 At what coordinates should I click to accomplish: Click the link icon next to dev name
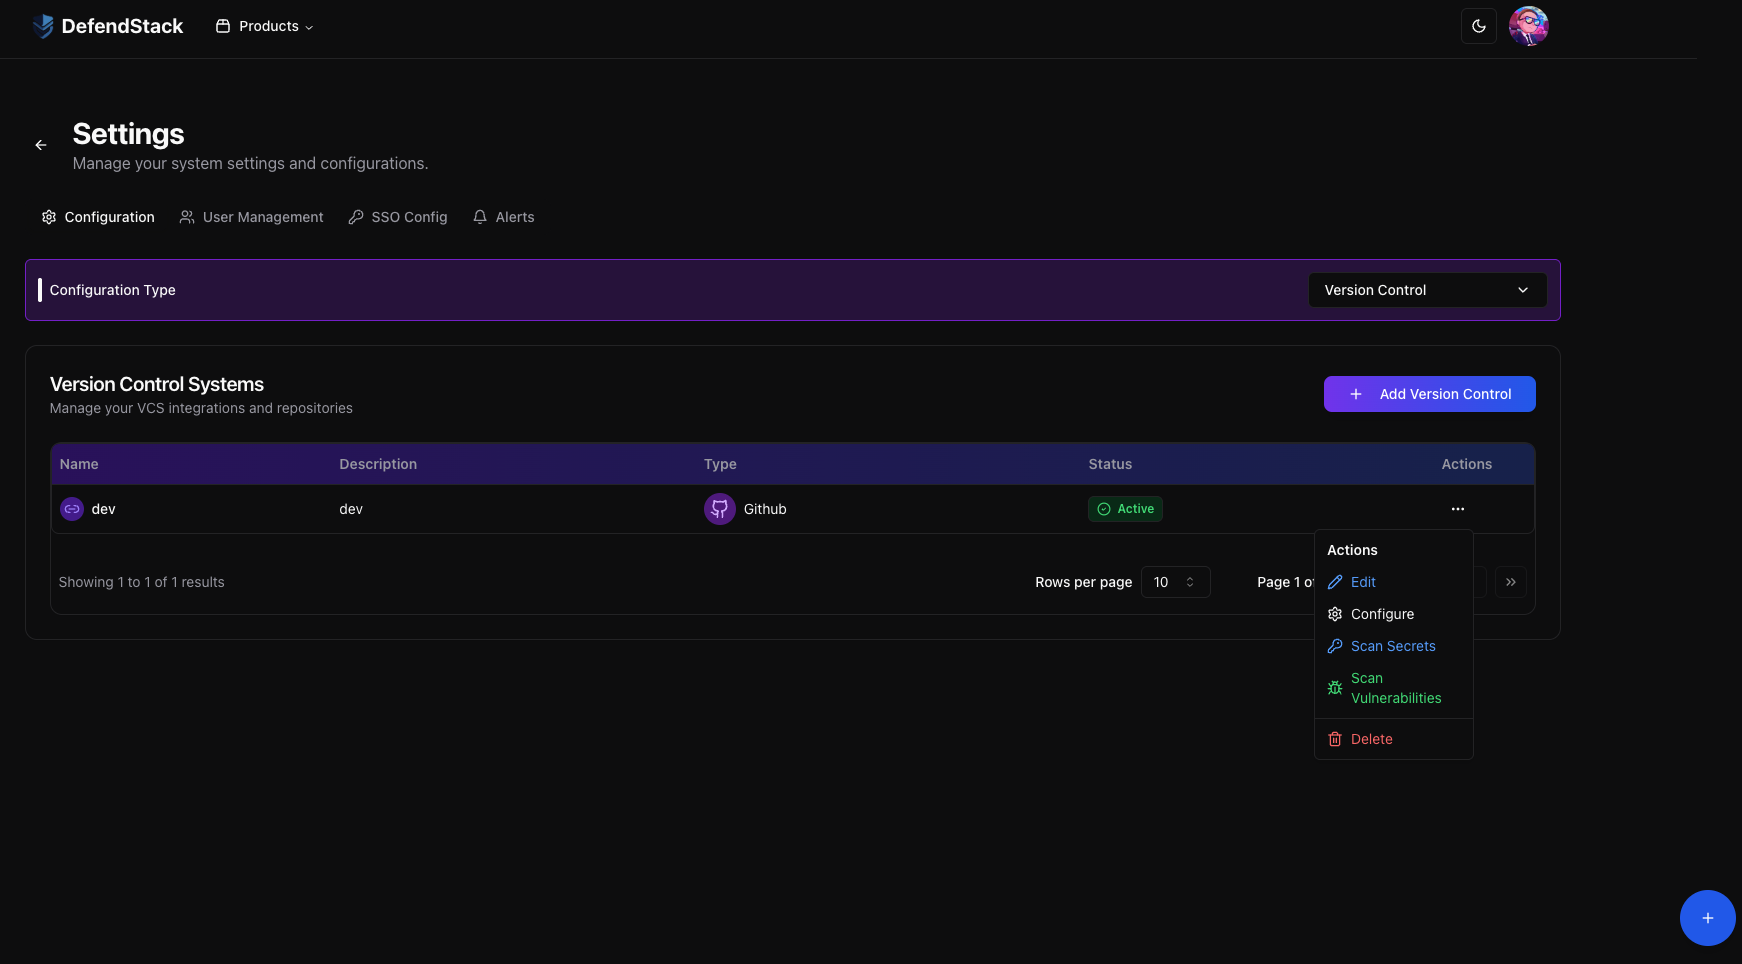point(71,508)
